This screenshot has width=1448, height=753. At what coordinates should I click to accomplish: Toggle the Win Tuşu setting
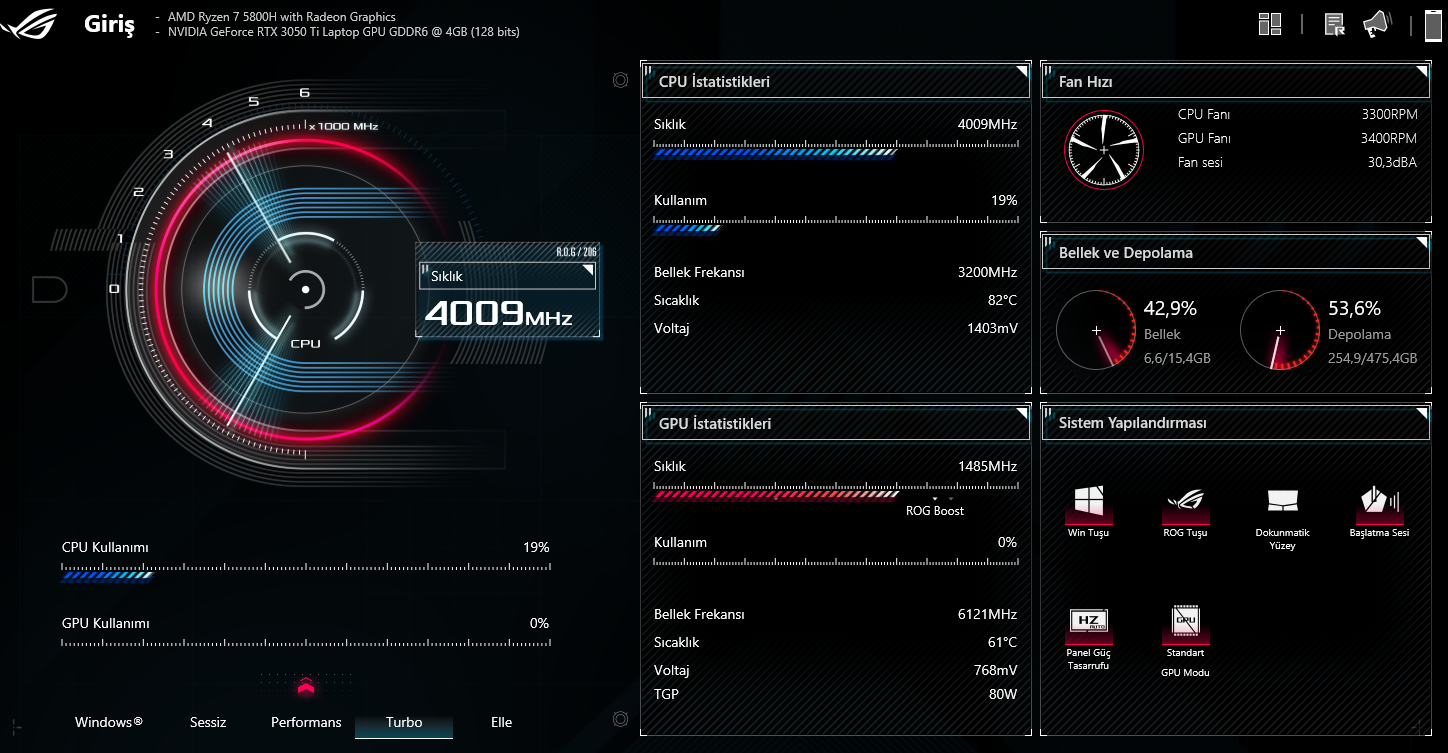point(1088,504)
